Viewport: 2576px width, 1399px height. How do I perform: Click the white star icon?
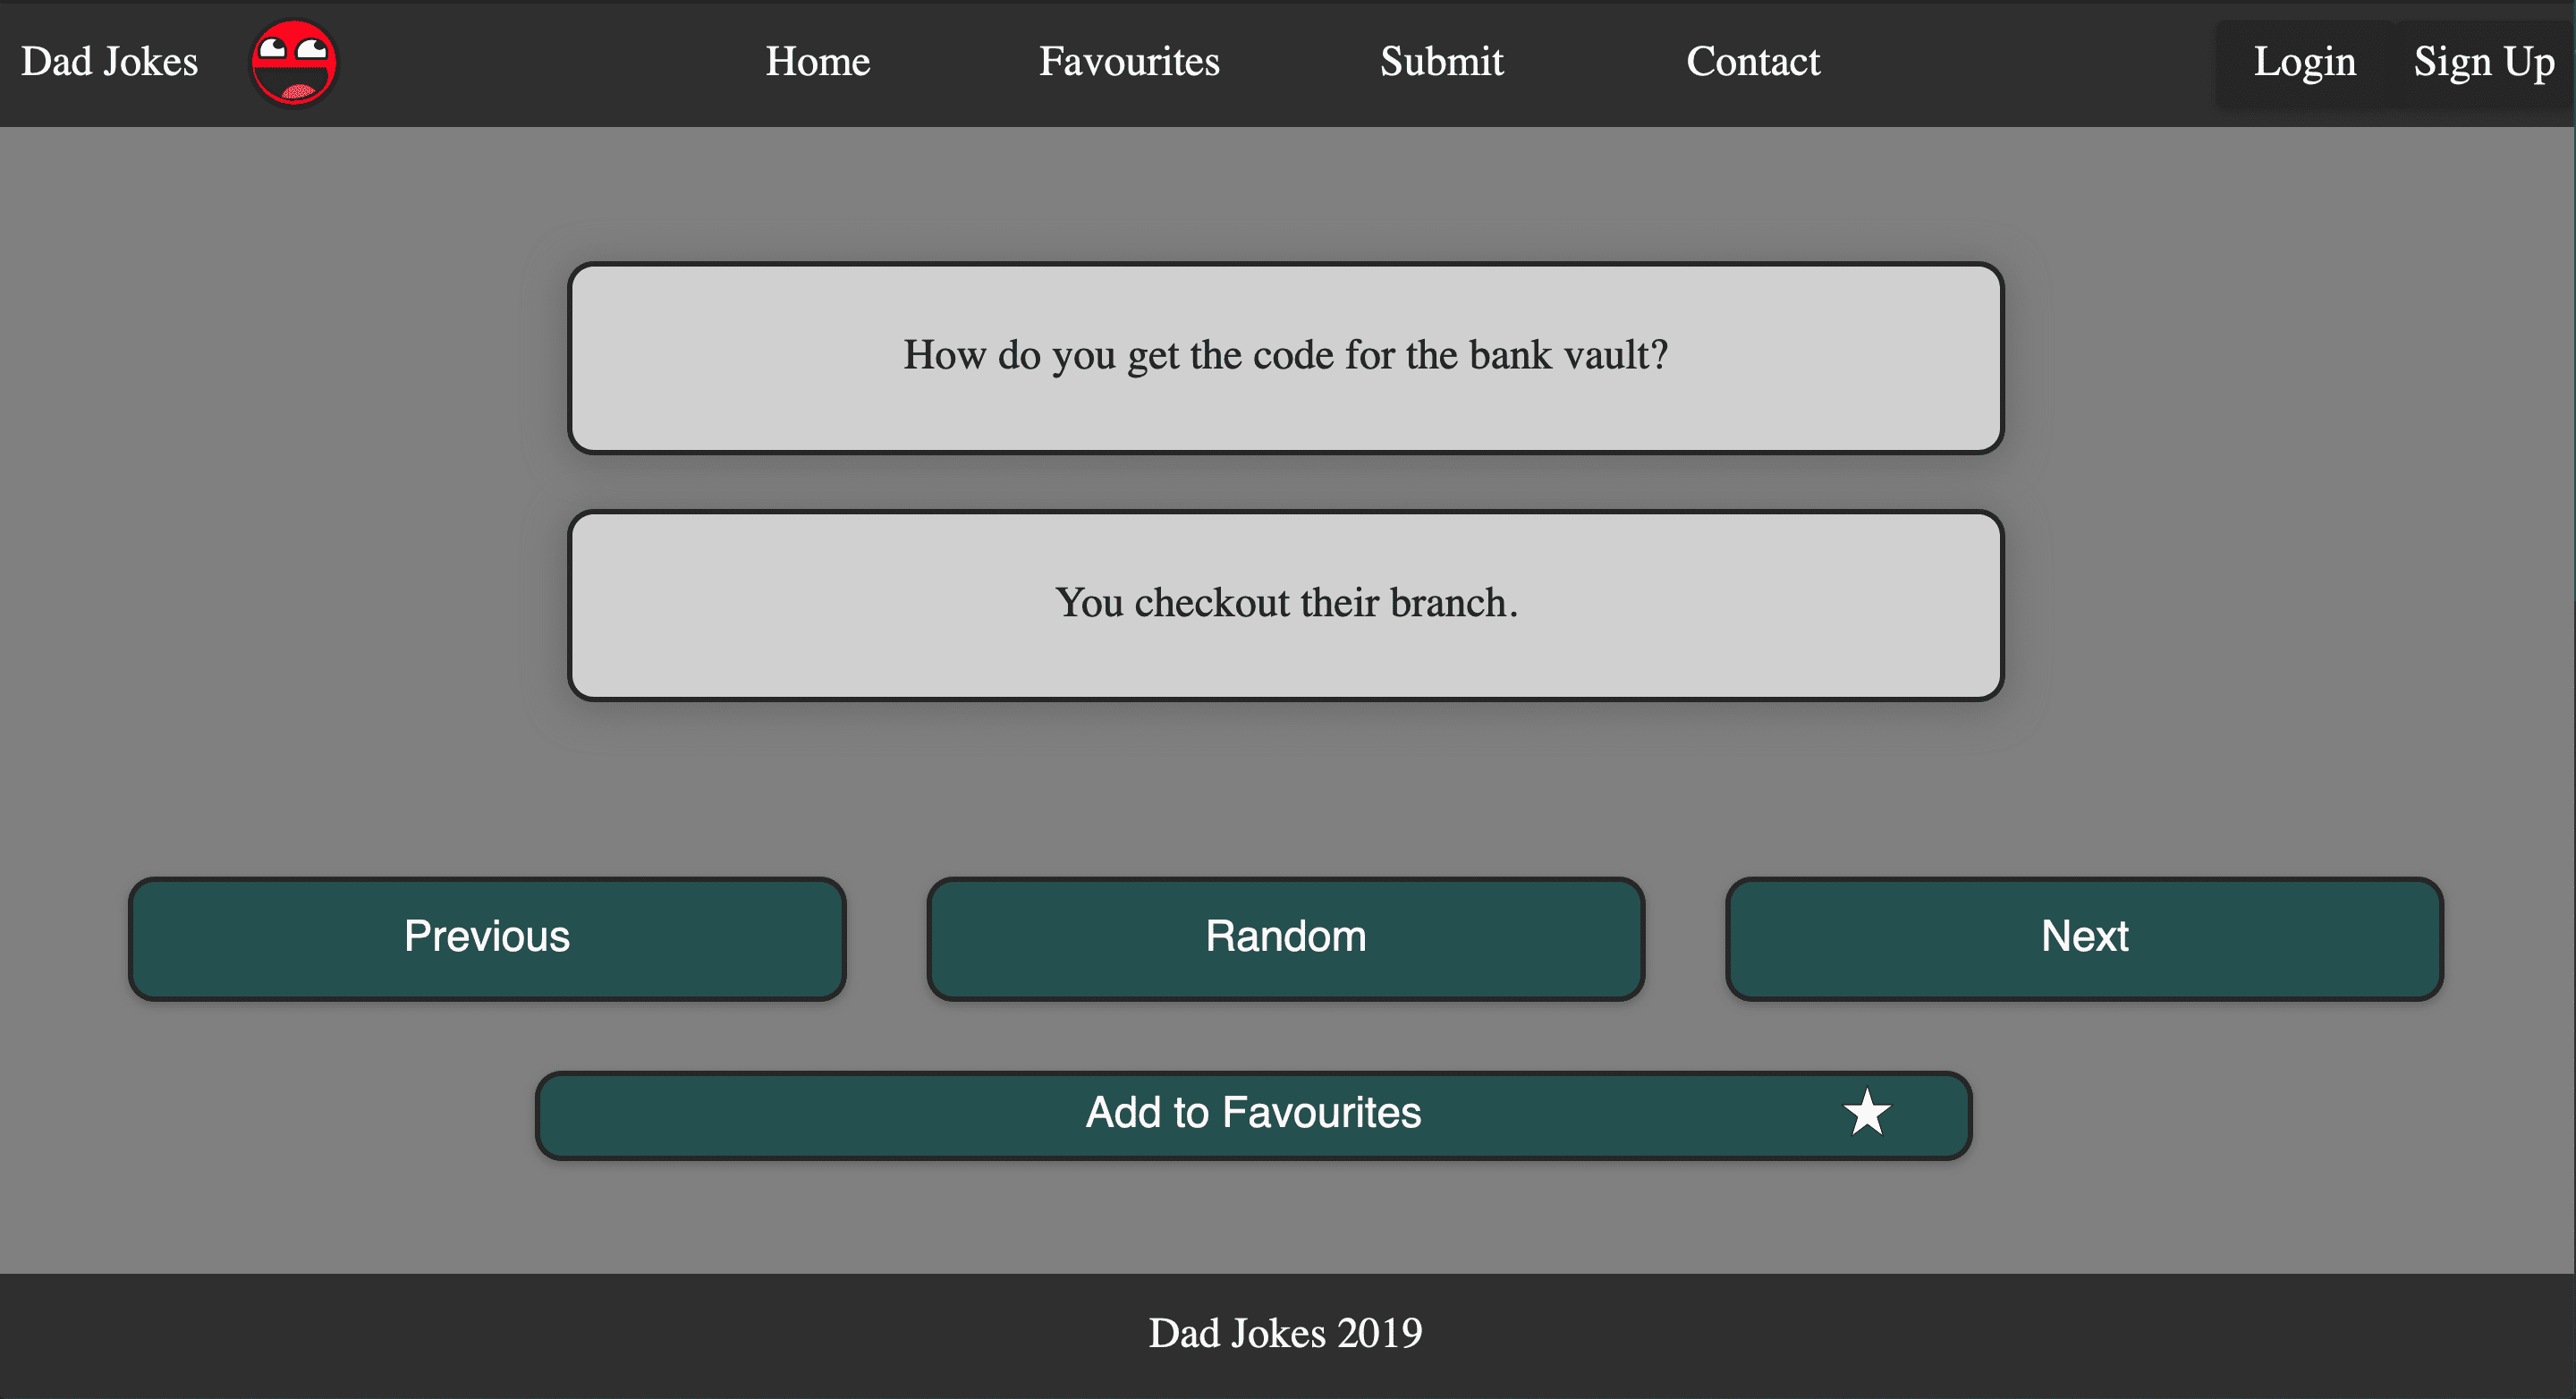click(x=1866, y=1113)
